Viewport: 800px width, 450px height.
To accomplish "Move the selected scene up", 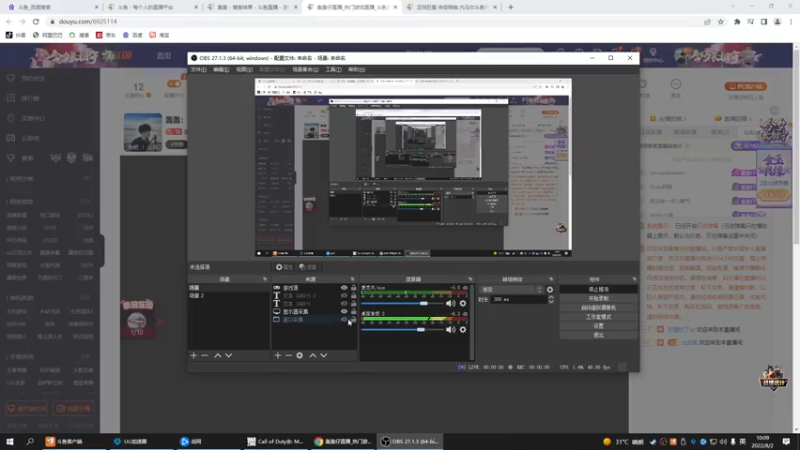I will [x=218, y=355].
